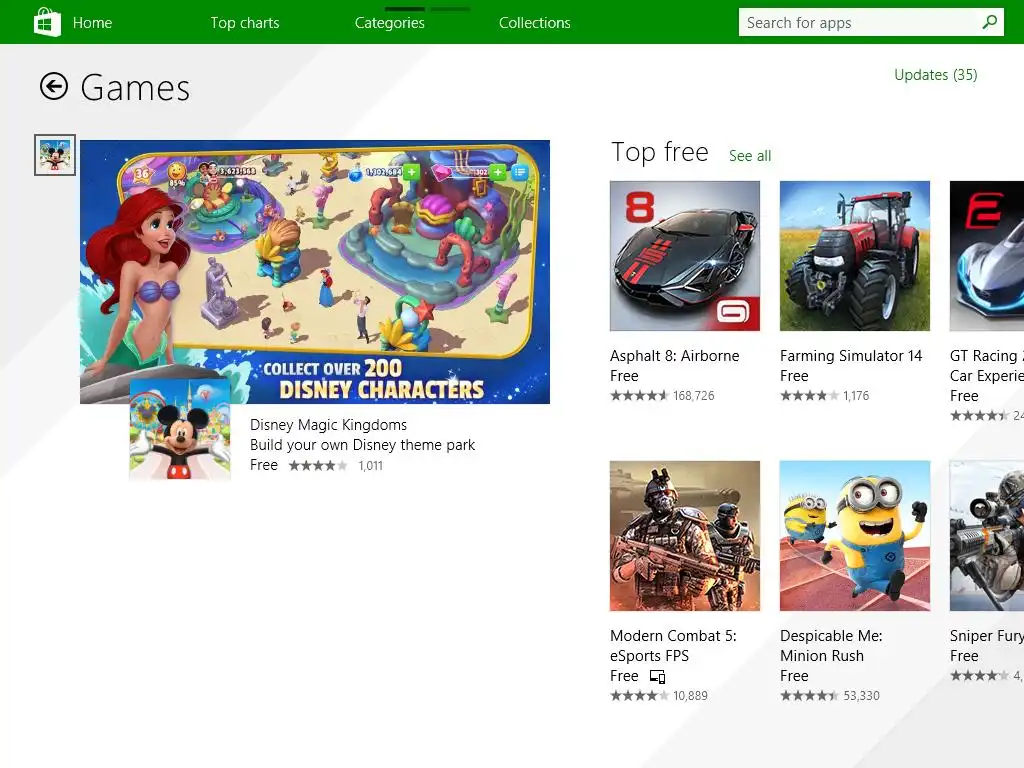
Task: Open the Home tab
Action: coord(92,23)
